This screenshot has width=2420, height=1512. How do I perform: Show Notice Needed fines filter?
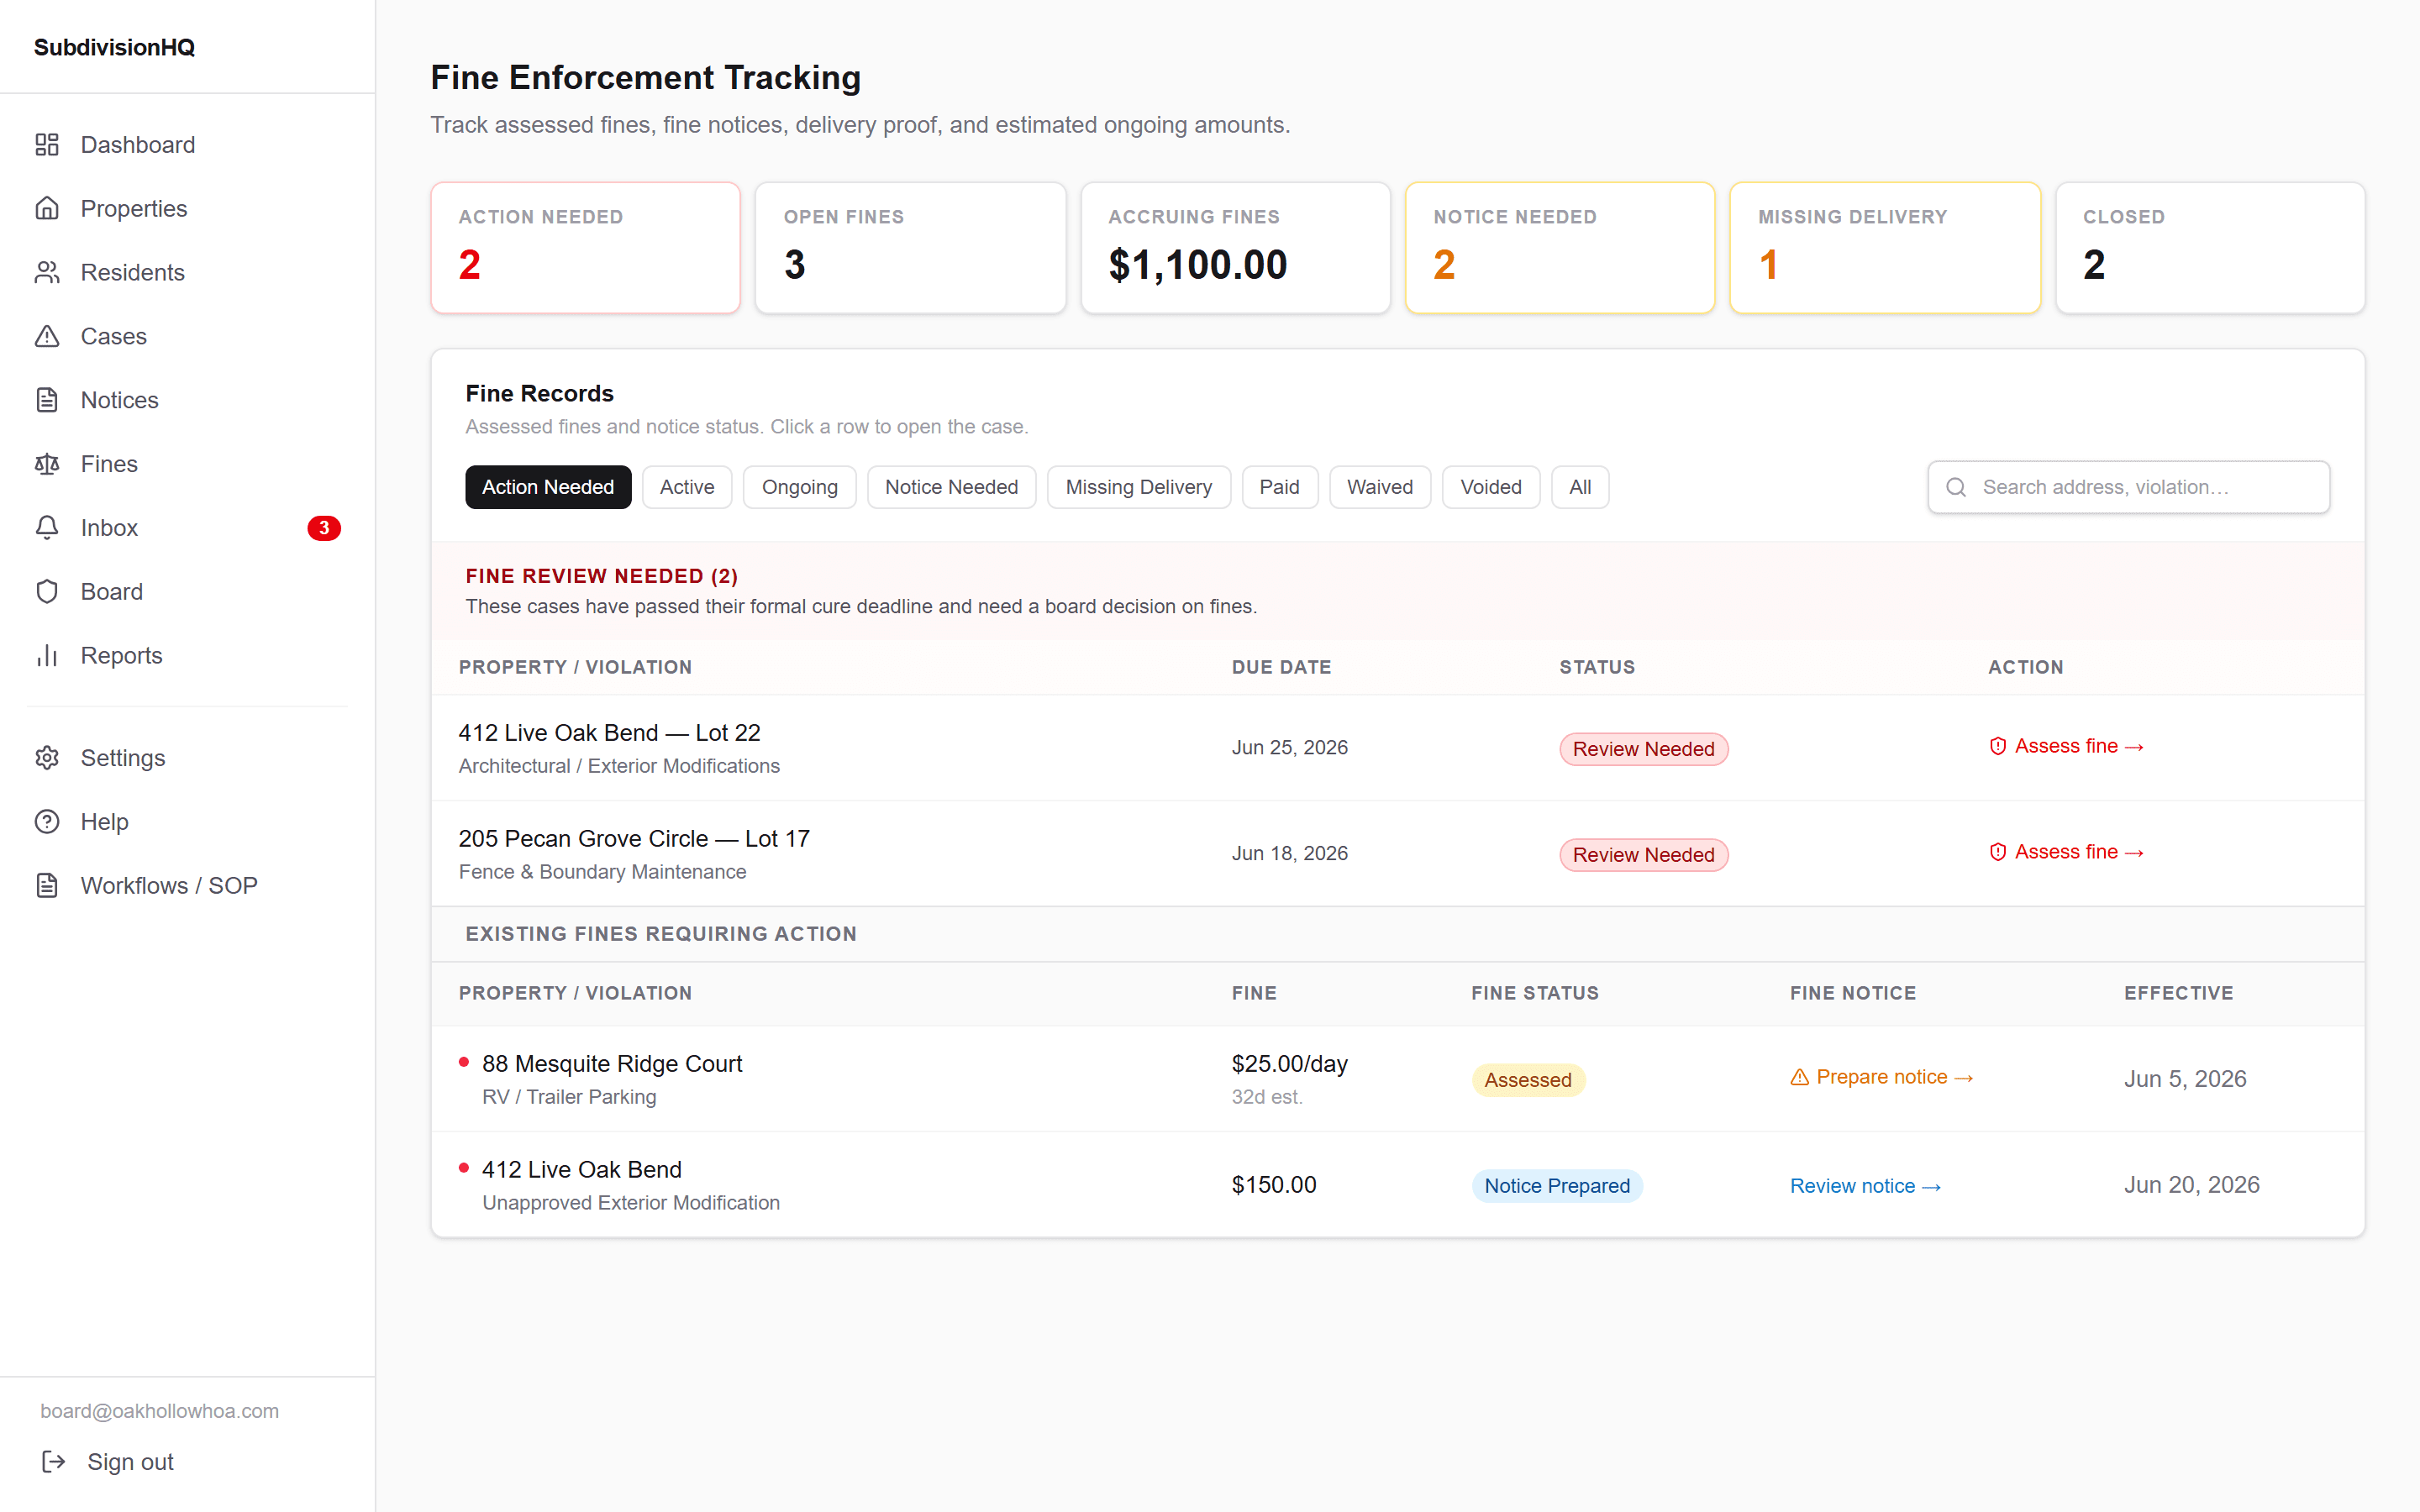(x=951, y=487)
